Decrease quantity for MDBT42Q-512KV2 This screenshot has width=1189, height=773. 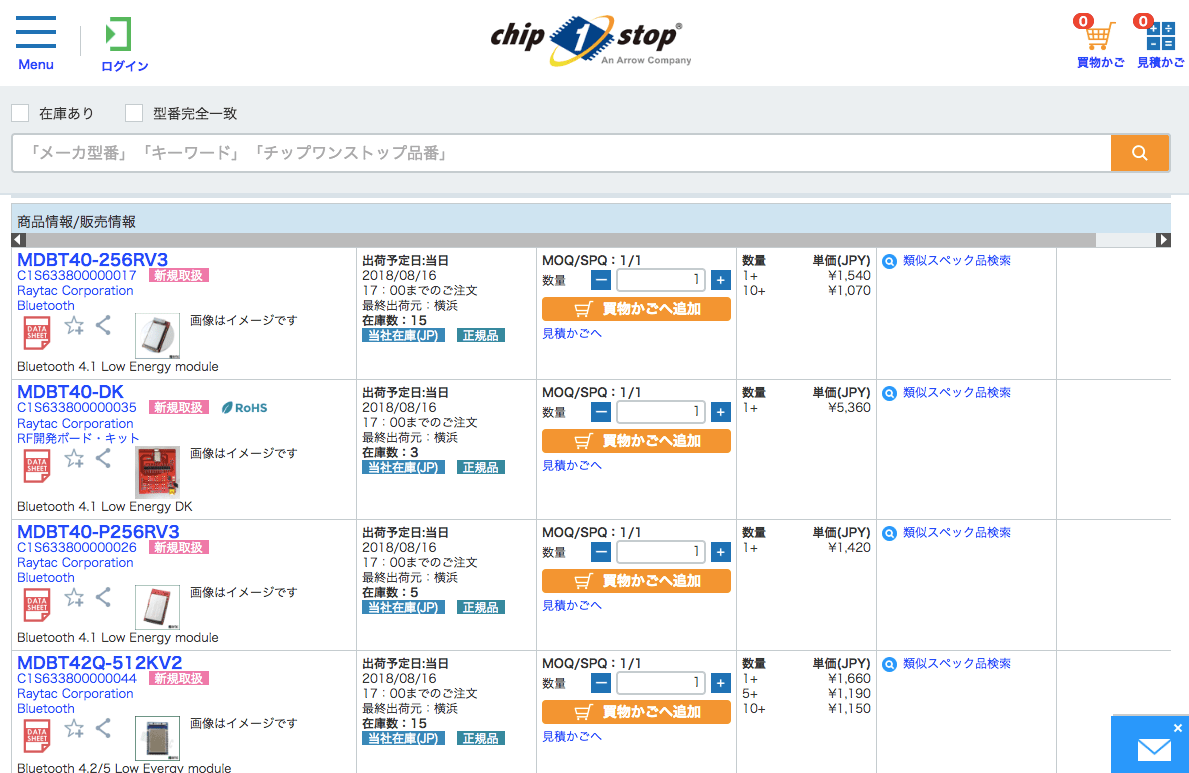tap(601, 683)
